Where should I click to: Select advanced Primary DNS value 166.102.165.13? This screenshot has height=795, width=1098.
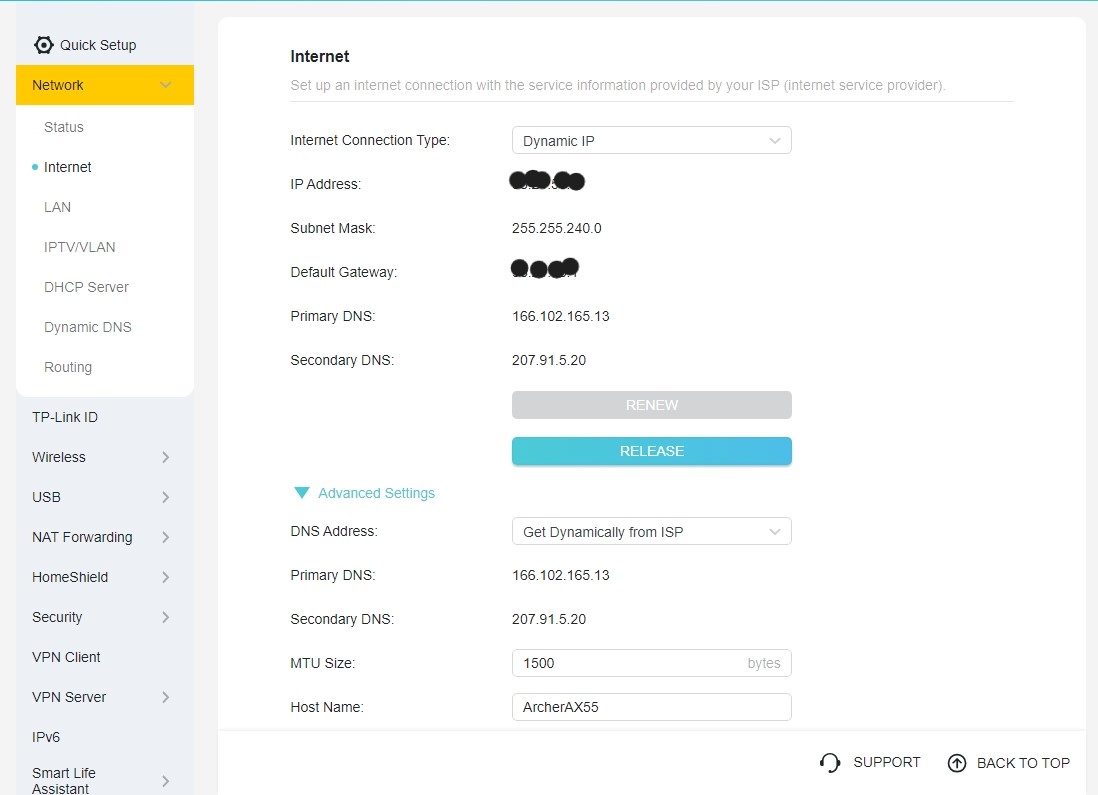coord(560,575)
